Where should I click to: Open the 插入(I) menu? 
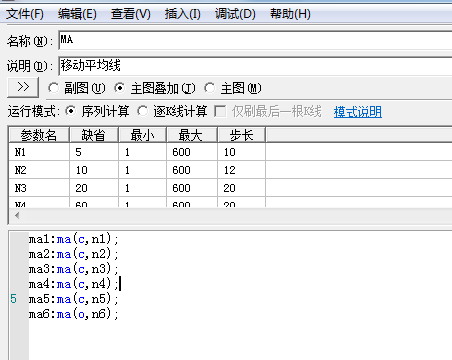pos(182,14)
